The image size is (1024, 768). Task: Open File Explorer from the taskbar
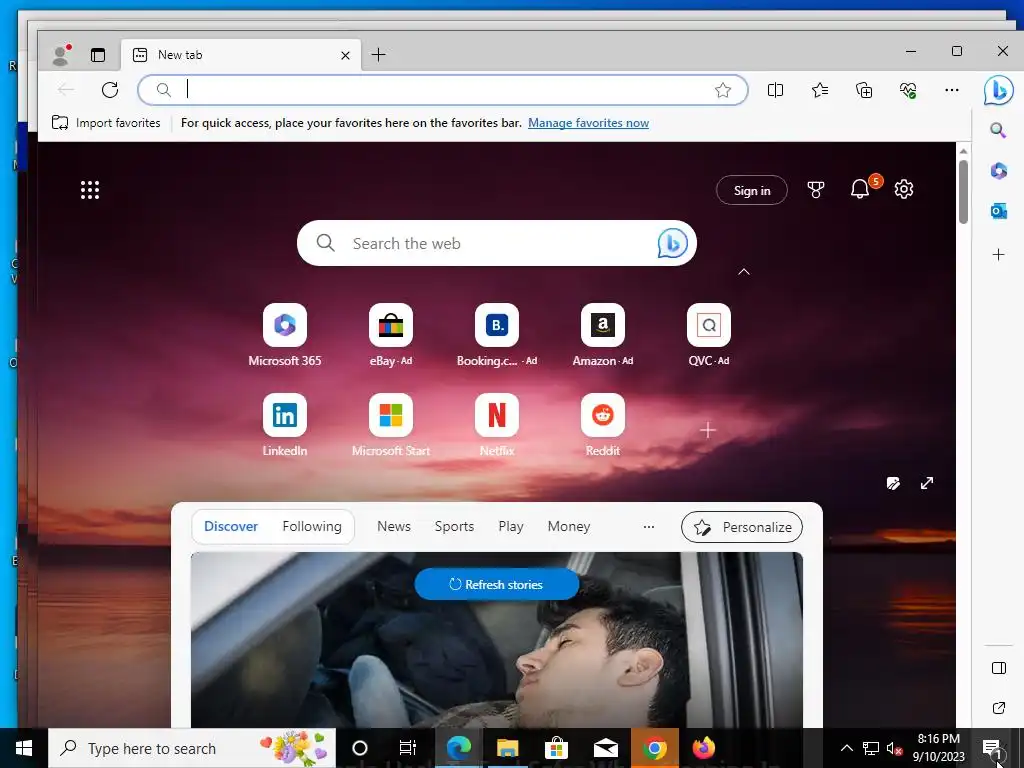tap(507, 748)
